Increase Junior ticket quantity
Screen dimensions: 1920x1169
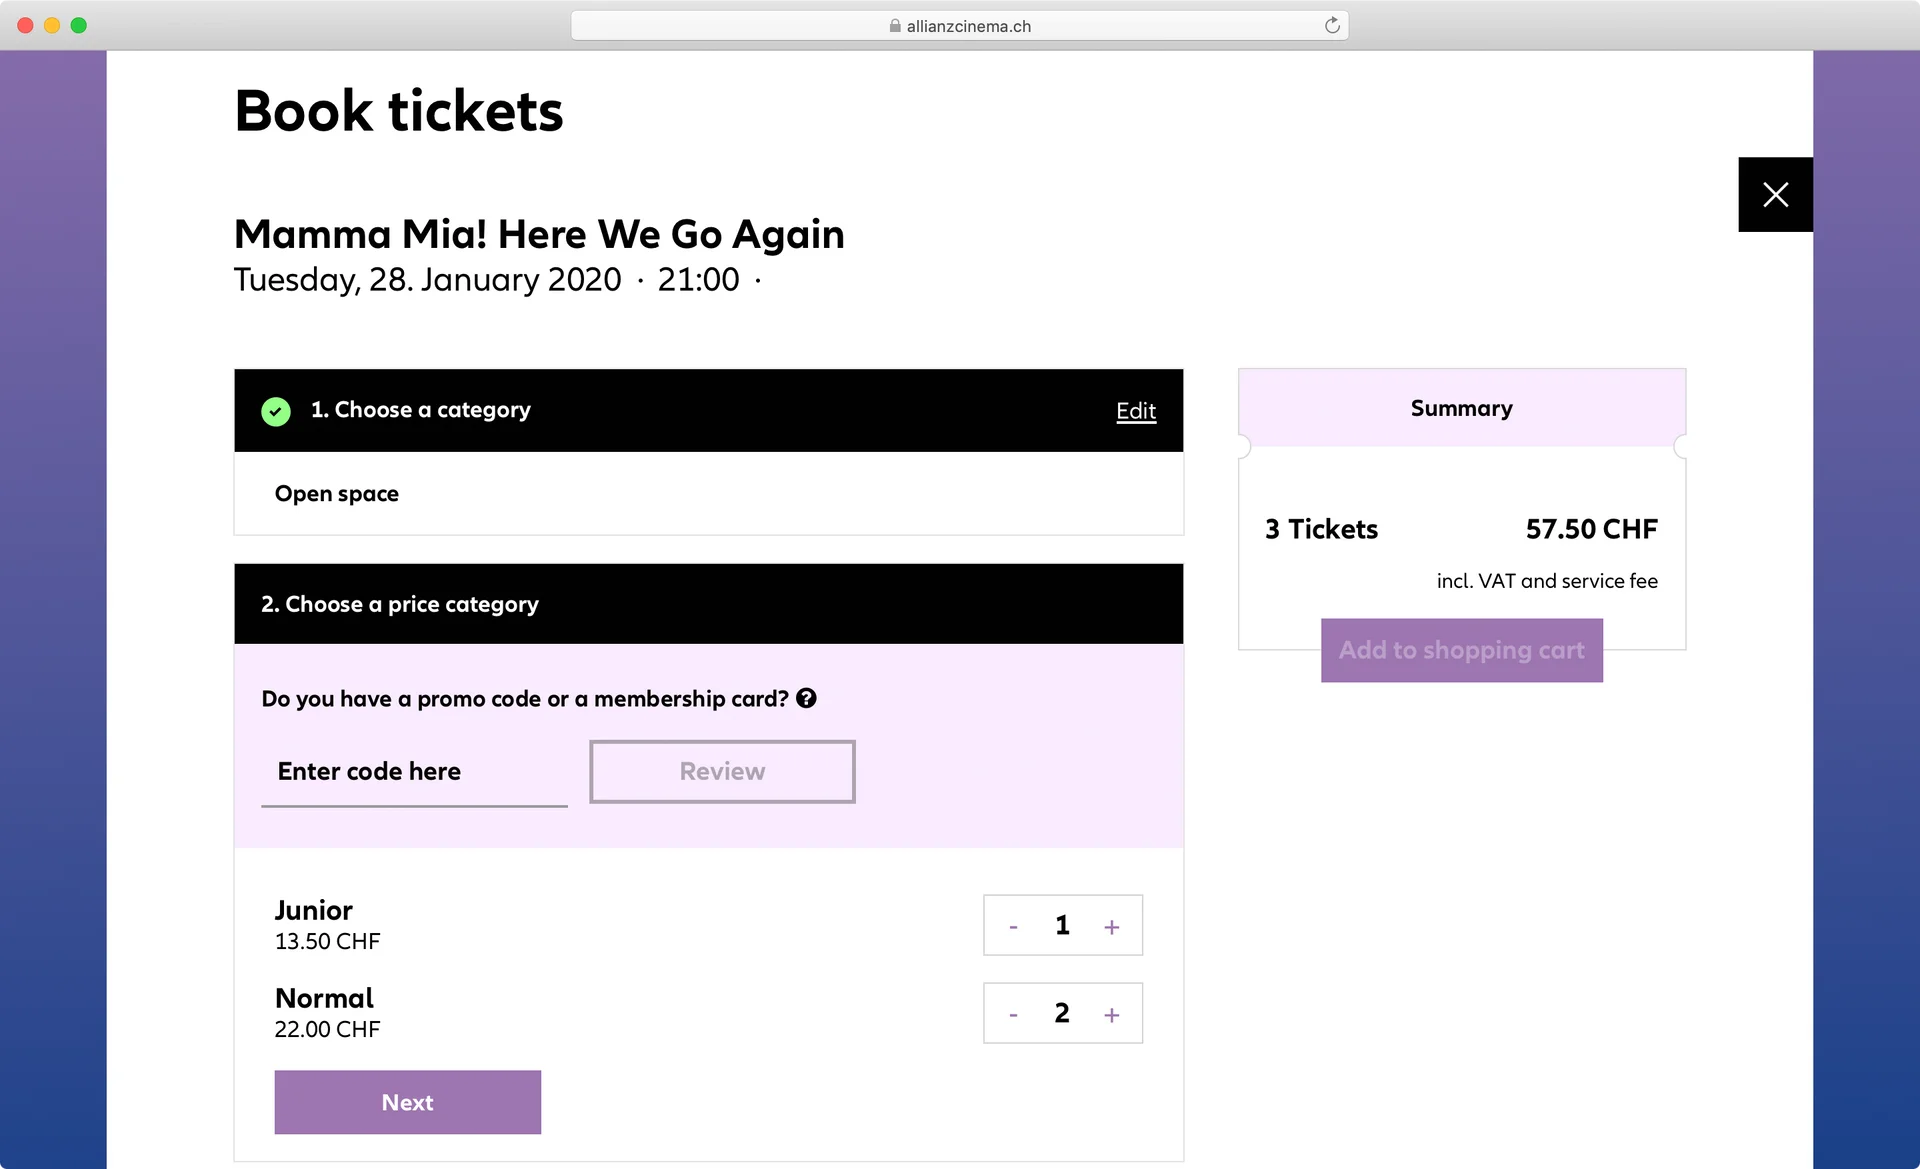[x=1111, y=927]
